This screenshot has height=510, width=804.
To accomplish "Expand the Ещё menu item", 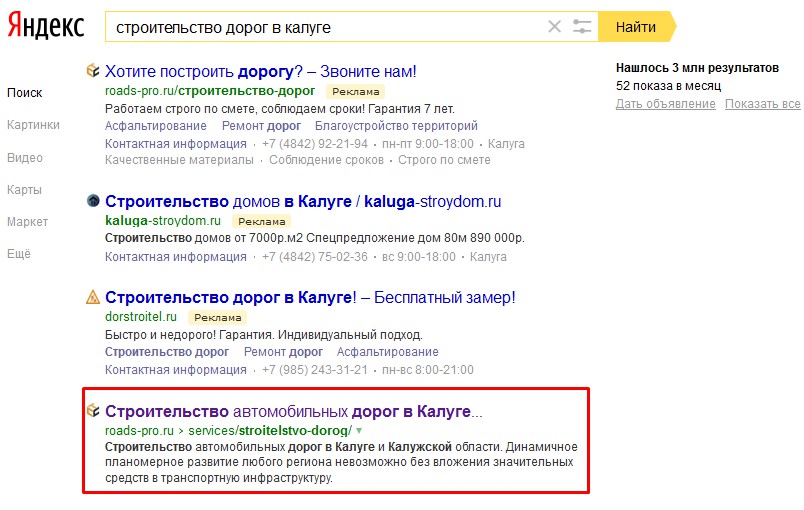I will click(19, 254).
